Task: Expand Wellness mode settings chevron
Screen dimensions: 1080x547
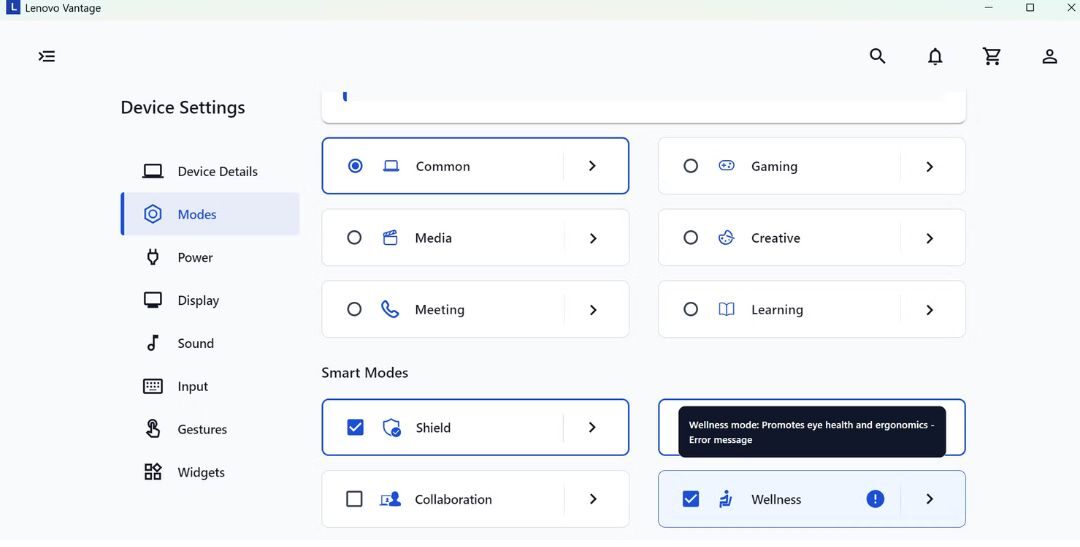Action: point(929,499)
